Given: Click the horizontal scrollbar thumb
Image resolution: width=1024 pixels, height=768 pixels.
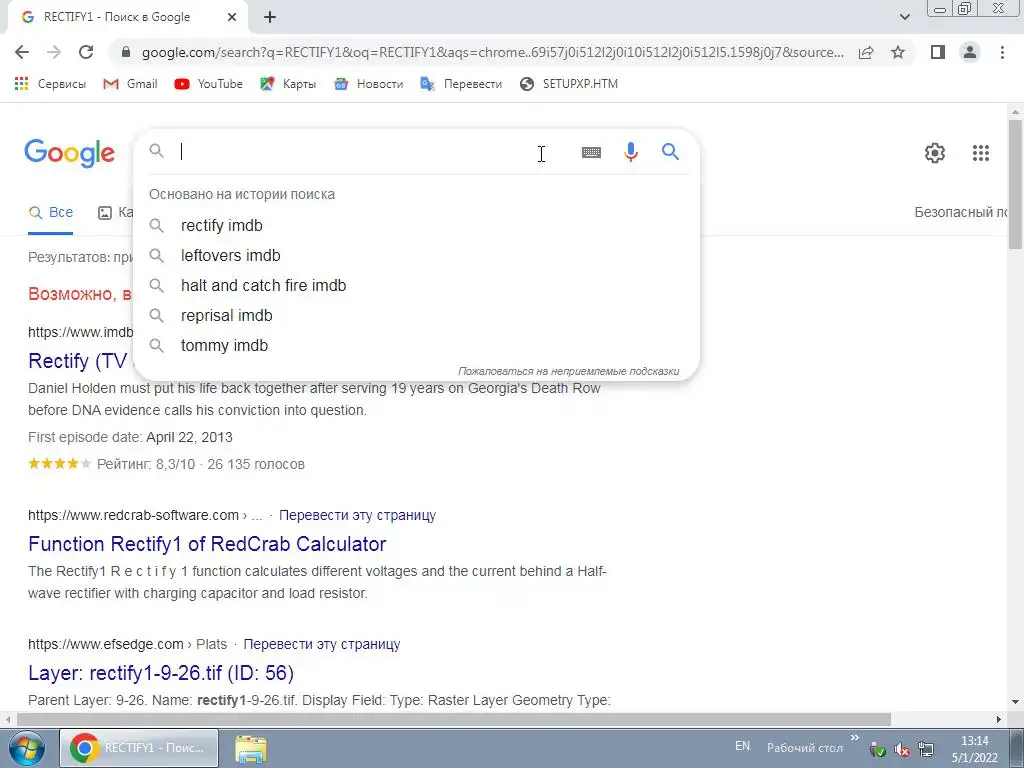Looking at the screenshot, I should 454,719.
